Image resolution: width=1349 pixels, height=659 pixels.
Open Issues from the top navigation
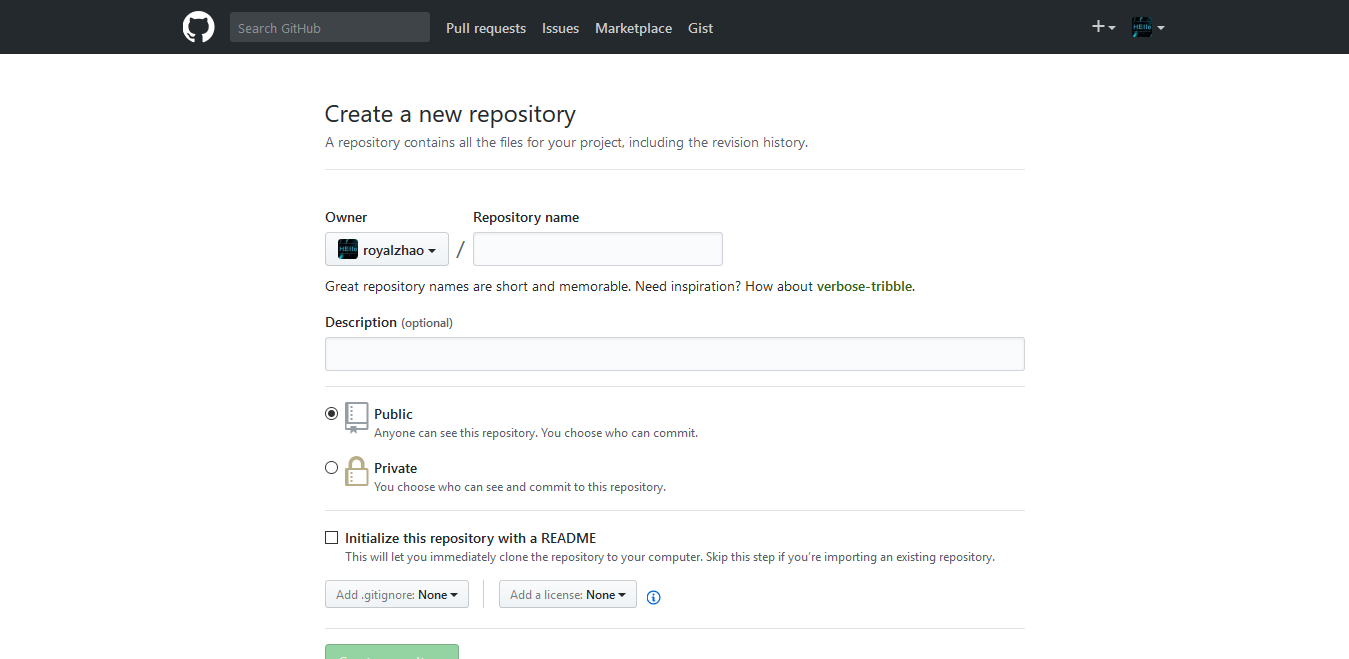(x=560, y=28)
